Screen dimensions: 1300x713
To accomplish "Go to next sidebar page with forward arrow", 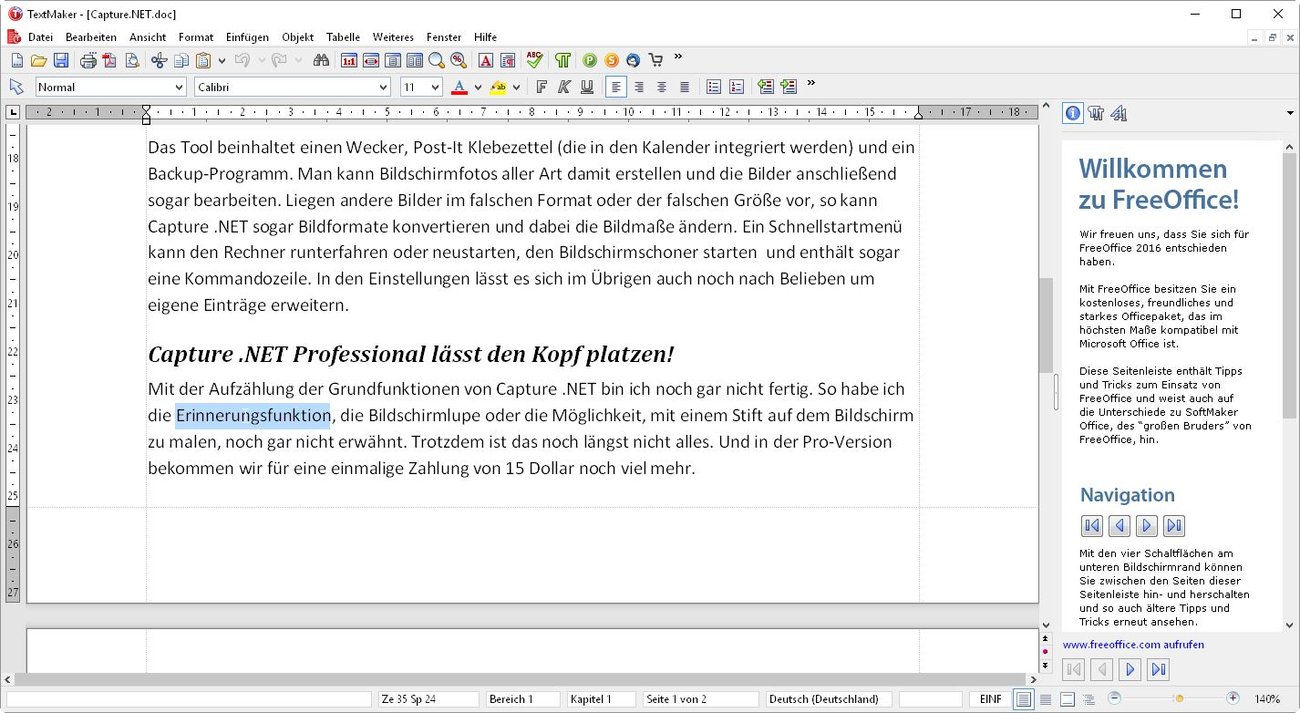I will pos(1146,525).
